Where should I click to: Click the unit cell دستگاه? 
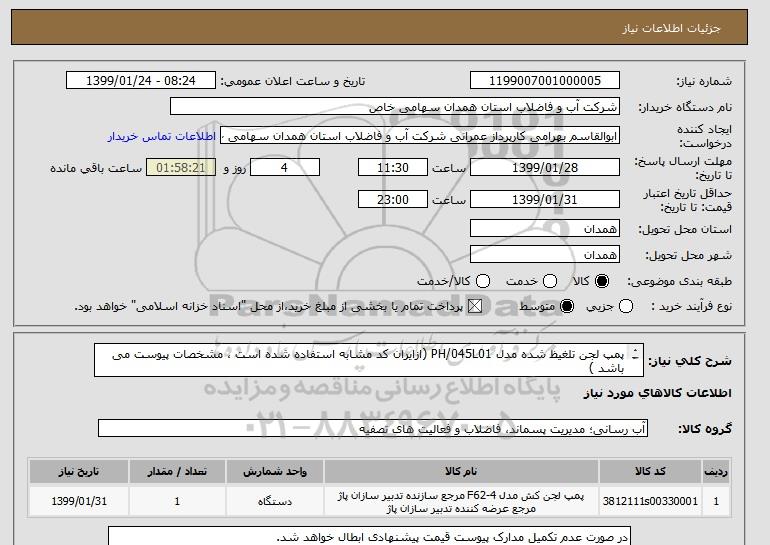275,501
